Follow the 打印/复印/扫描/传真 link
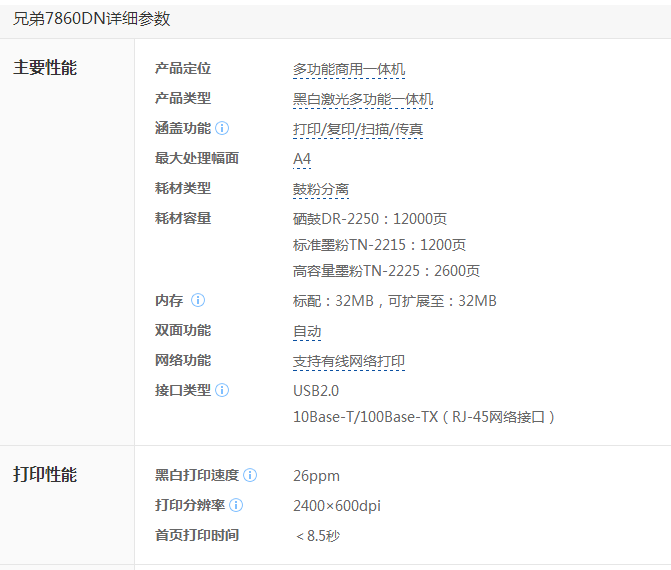The width and height of the screenshot is (671, 570). 358,129
